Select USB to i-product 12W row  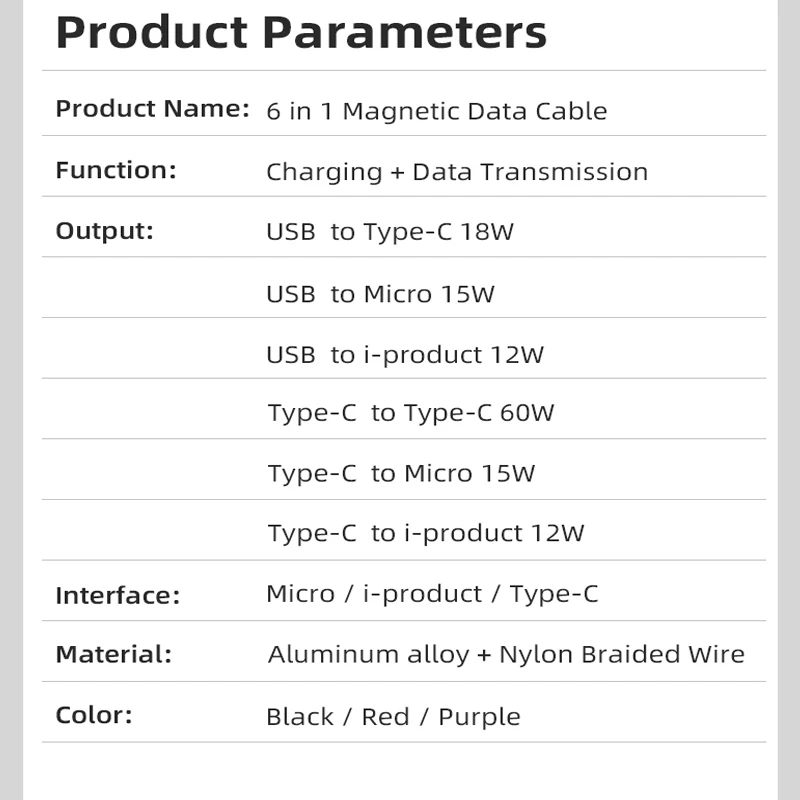click(x=404, y=355)
